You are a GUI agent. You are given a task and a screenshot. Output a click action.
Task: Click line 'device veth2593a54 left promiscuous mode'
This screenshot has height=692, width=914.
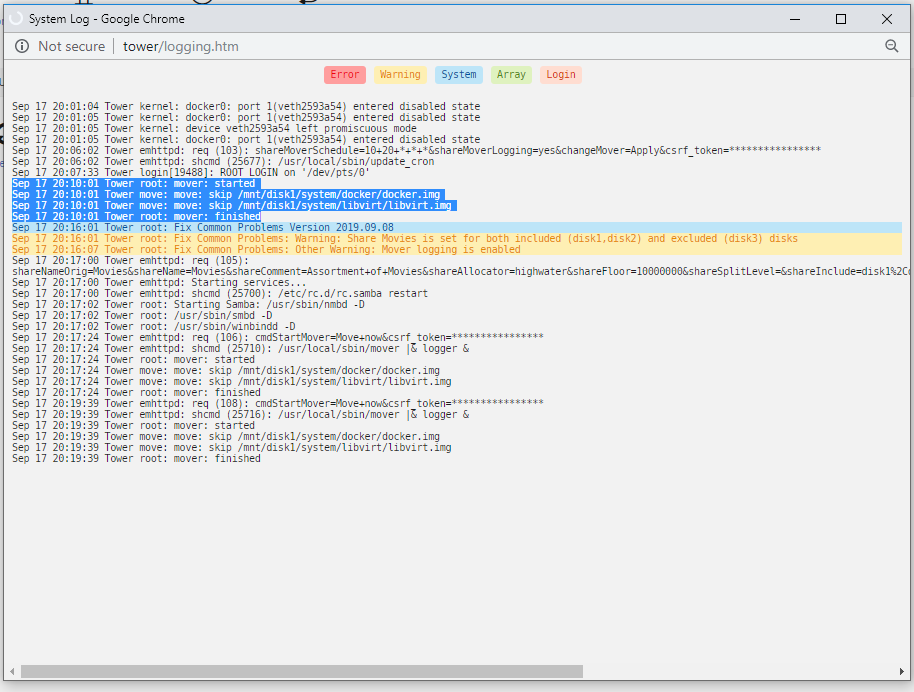[x=215, y=128]
